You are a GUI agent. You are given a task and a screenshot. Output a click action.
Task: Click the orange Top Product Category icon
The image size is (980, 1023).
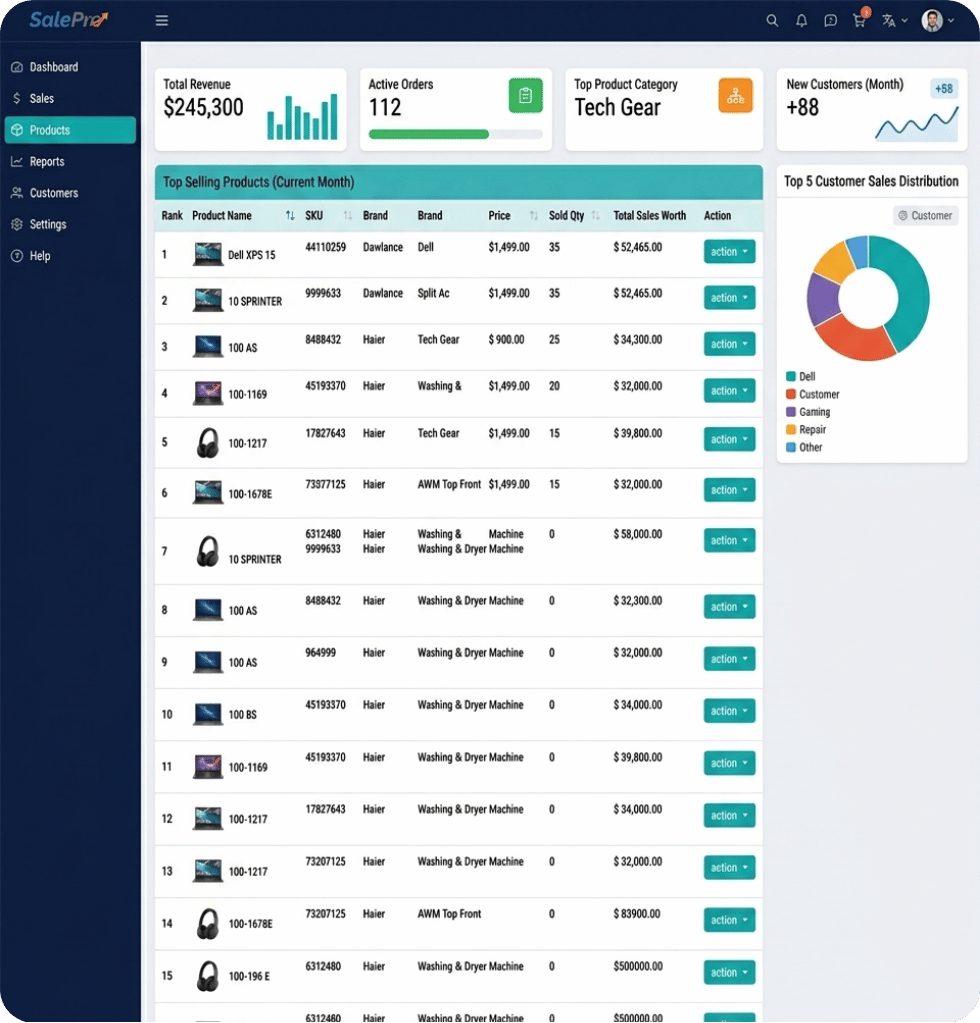(x=735, y=95)
